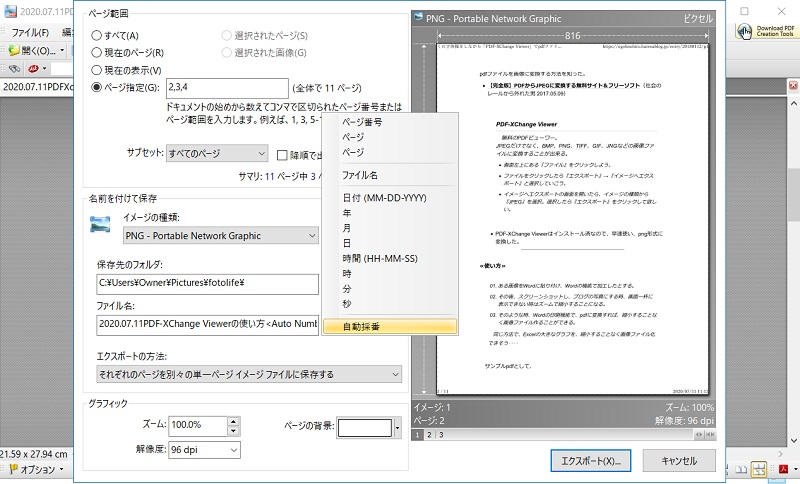Click the horizontal scroll right arrow

click(780, 454)
